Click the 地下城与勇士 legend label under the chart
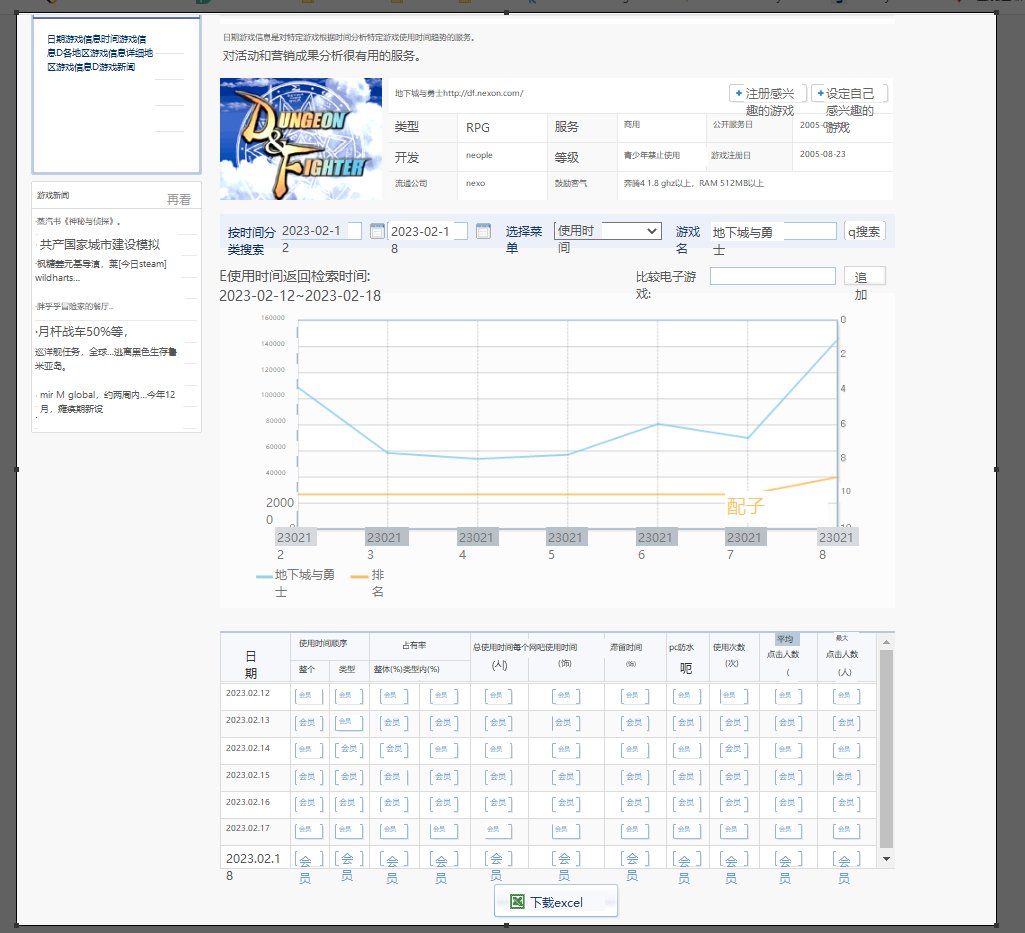The width and height of the screenshot is (1025, 933). (x=305, y=583)
